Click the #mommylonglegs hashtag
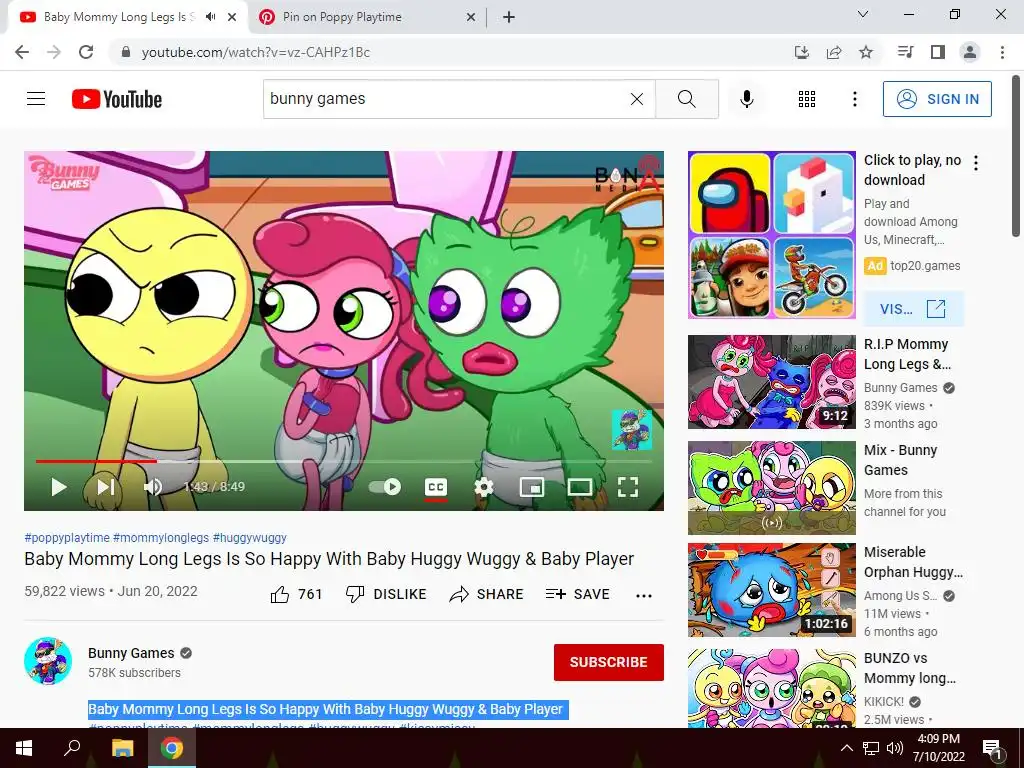This screenshot has width=1024, height=768. 161,537
